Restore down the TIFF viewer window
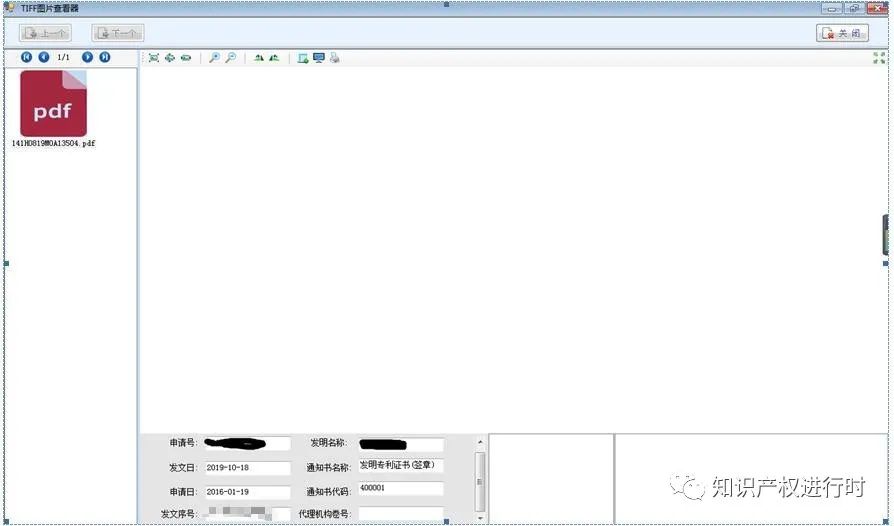The width and height of the screenshot is (894, 526). 854,9
